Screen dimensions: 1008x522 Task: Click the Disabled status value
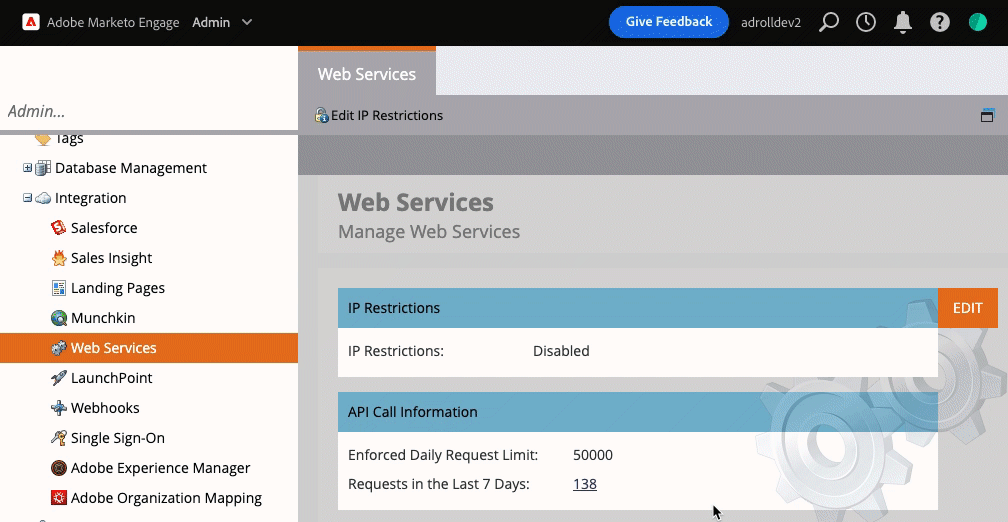pos(561,351)
